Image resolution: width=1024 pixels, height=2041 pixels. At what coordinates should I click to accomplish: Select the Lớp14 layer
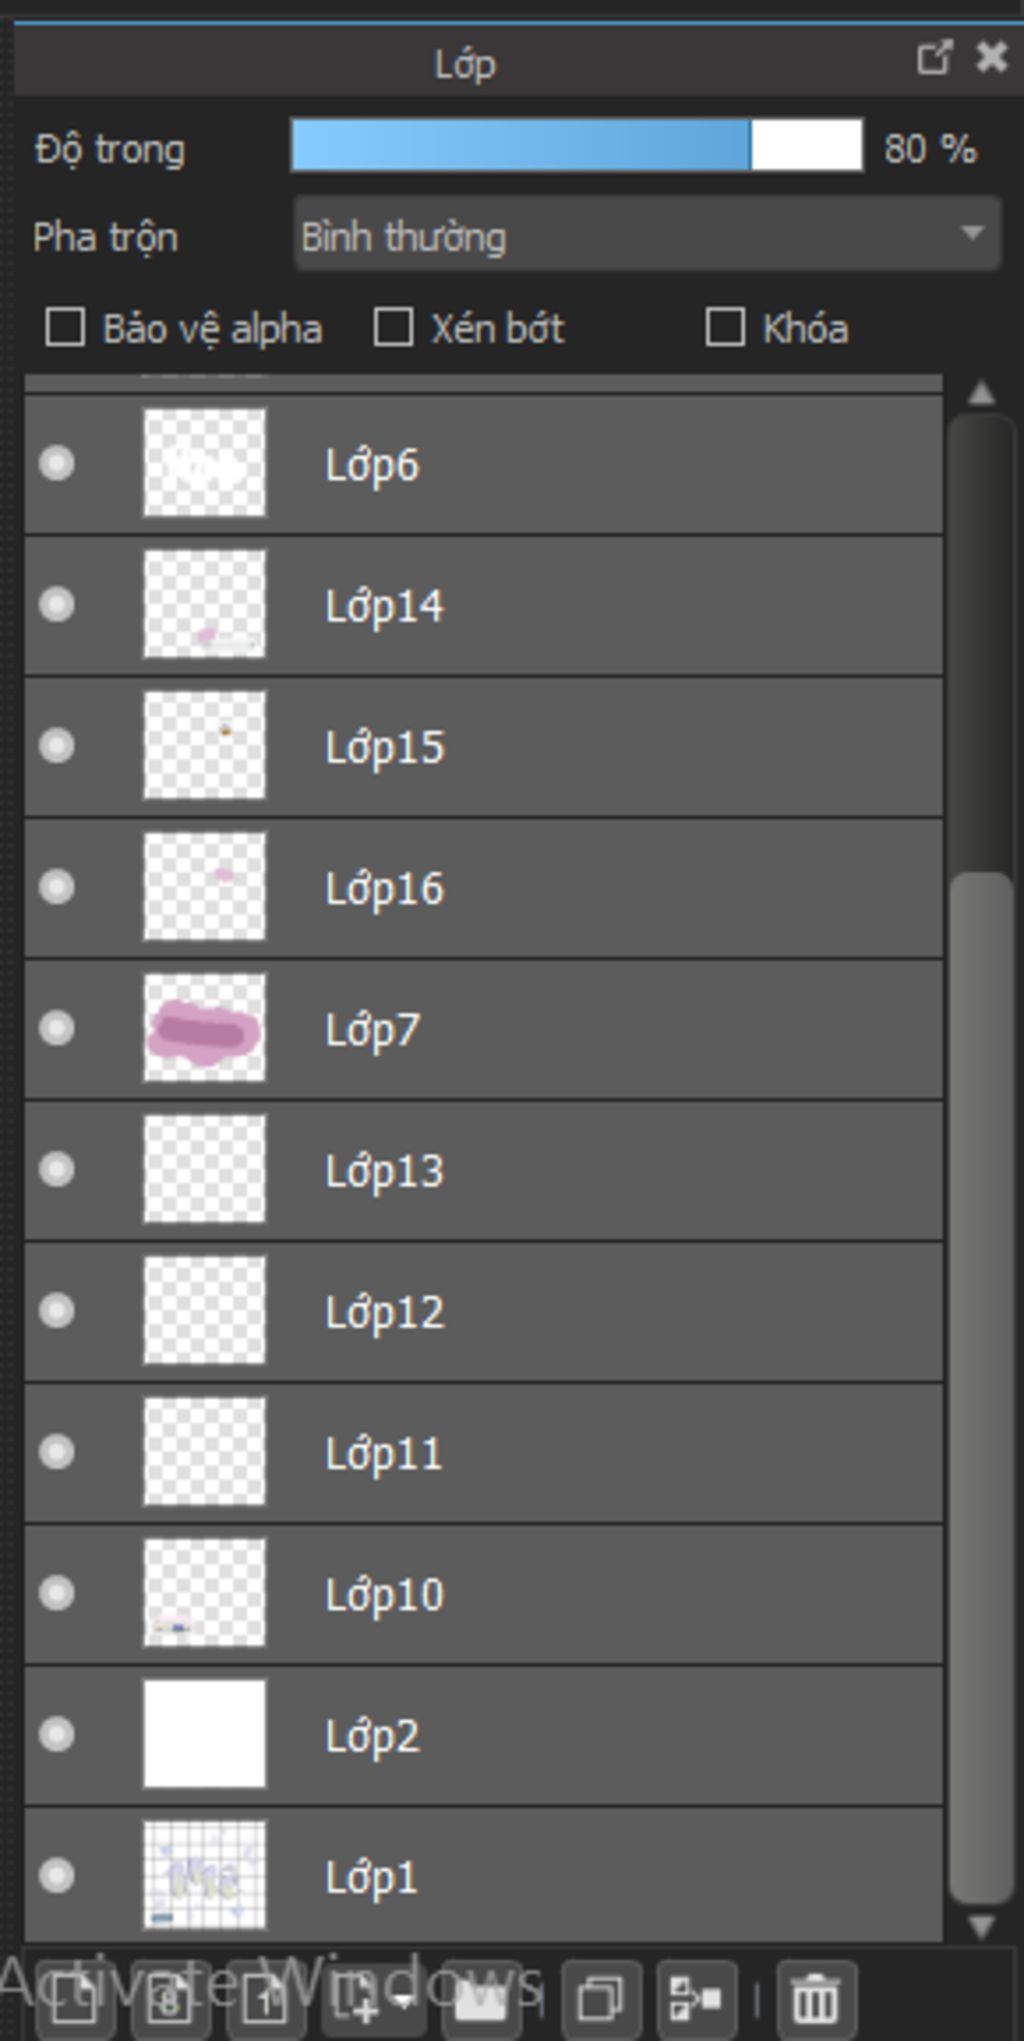(484, 605)
